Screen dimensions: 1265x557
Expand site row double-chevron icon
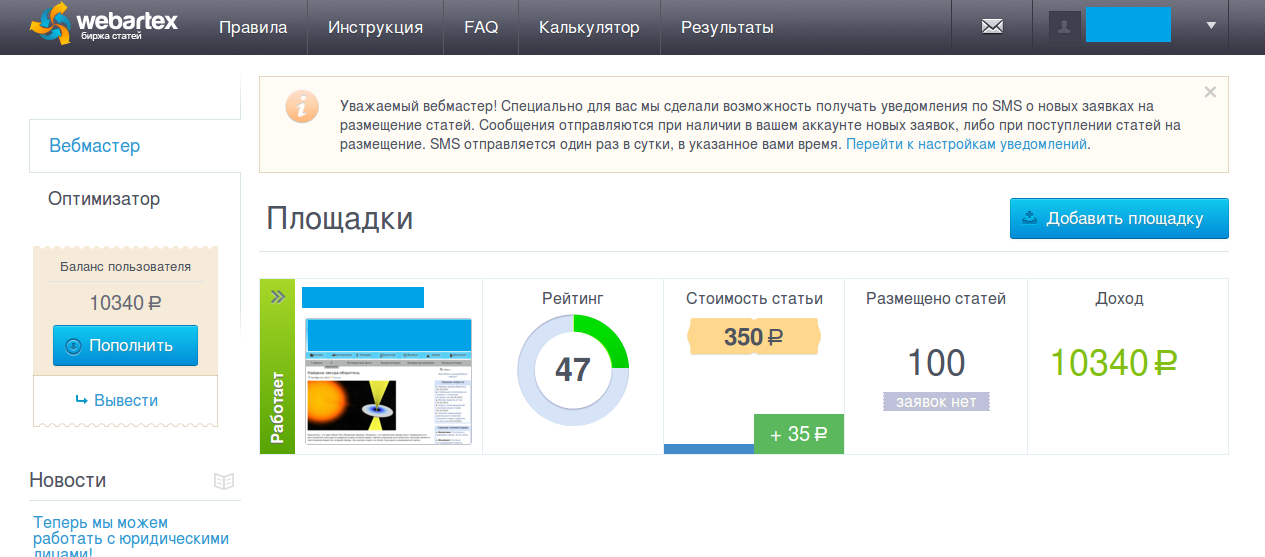click(278, 297)
